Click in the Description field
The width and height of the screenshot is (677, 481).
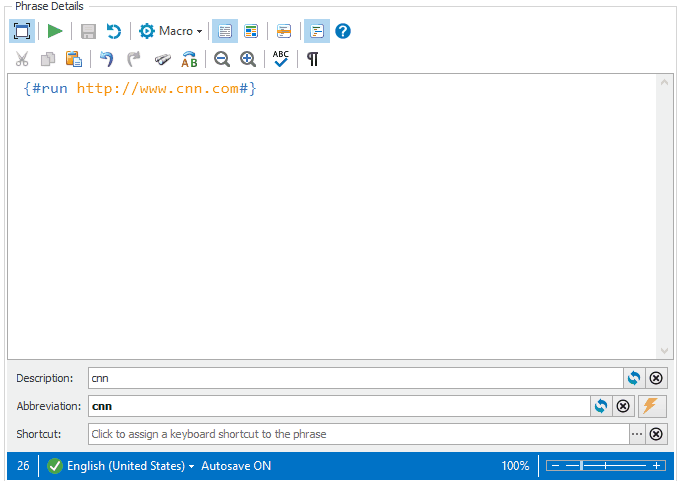click(355, 378)
